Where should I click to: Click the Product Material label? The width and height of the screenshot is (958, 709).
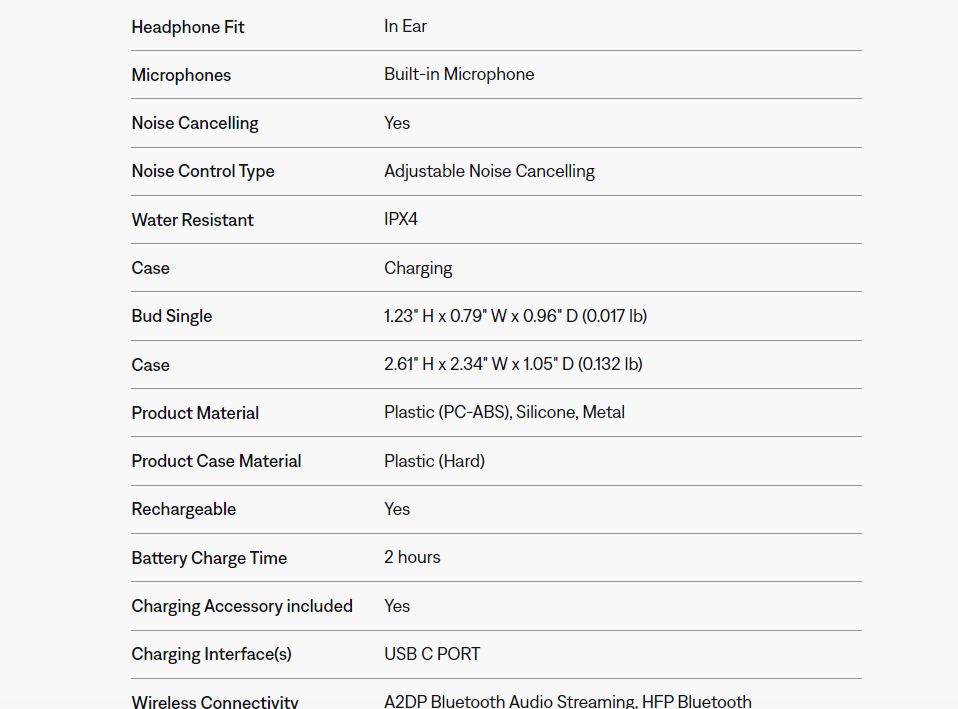click(x=195, y=413)
